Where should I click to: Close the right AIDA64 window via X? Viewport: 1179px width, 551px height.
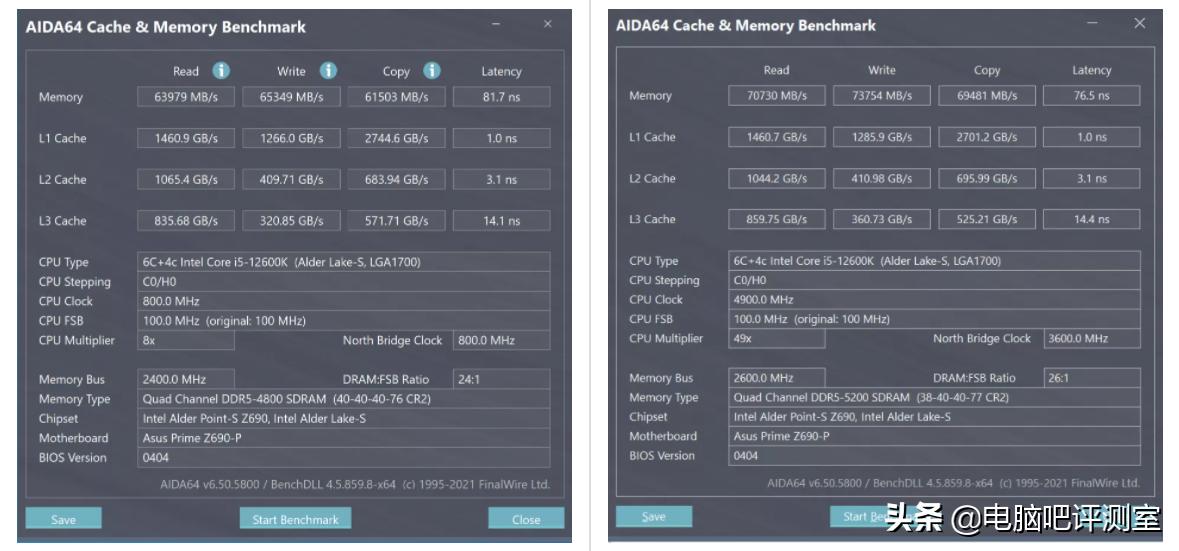click(x=1140, y=23)
